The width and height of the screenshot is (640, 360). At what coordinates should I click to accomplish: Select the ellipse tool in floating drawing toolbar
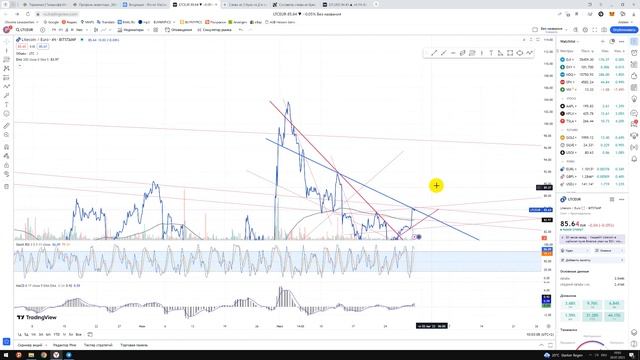[520, 53]
